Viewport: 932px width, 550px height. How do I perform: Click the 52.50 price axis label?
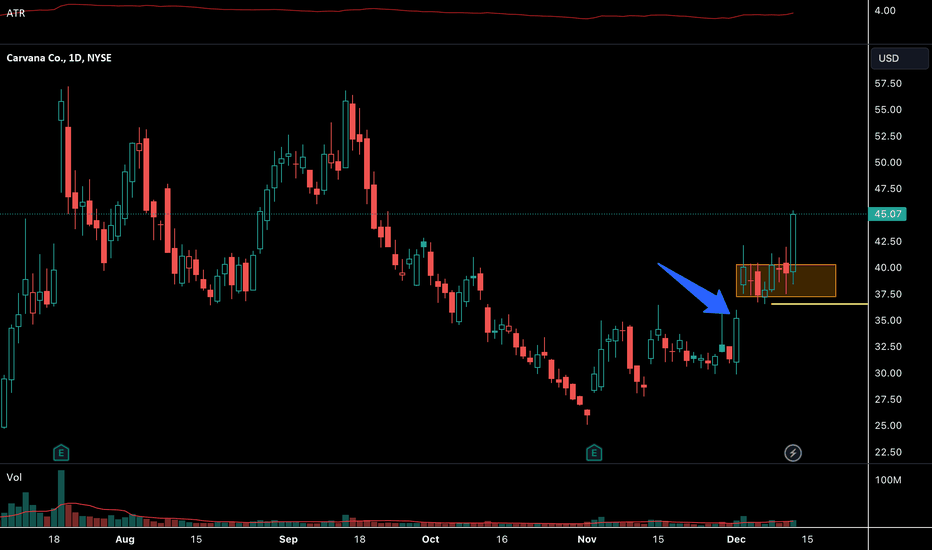[888, 136]
